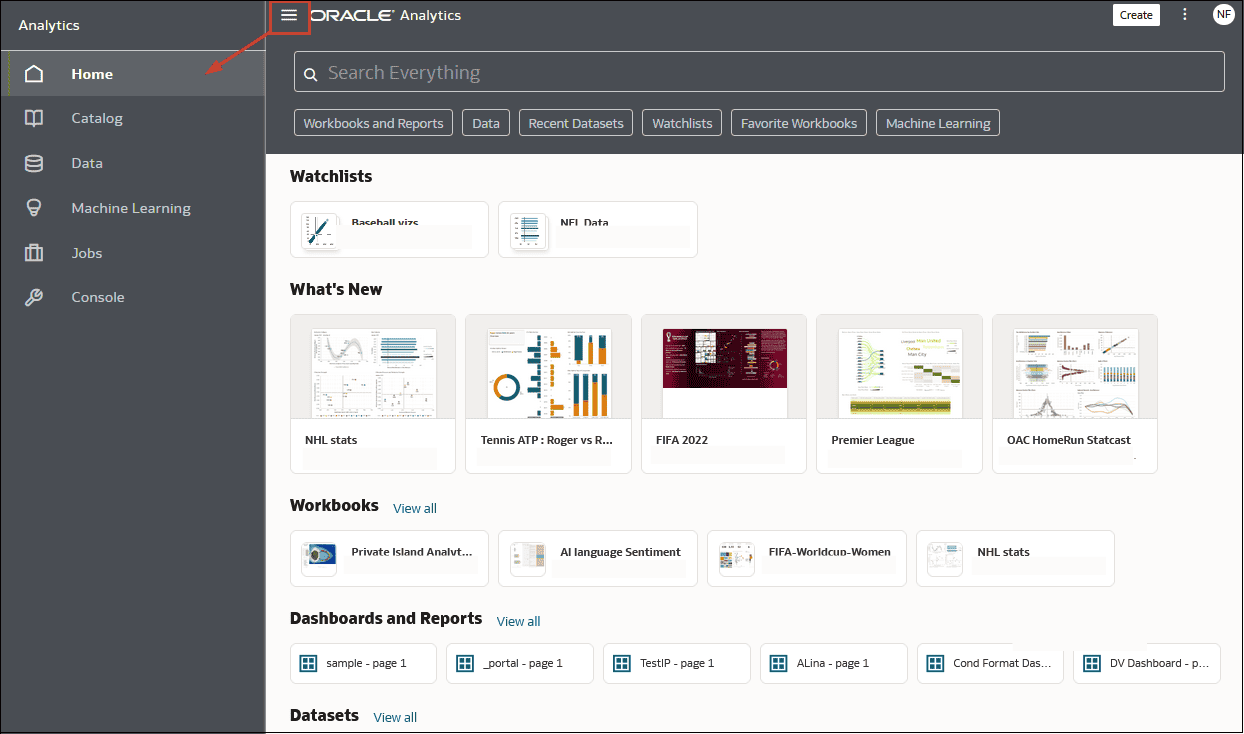Toggle the Favorite Workbooks filter
Viewport: 1244px width, 734px height.
pyautogui.click(x=798, y=122)
